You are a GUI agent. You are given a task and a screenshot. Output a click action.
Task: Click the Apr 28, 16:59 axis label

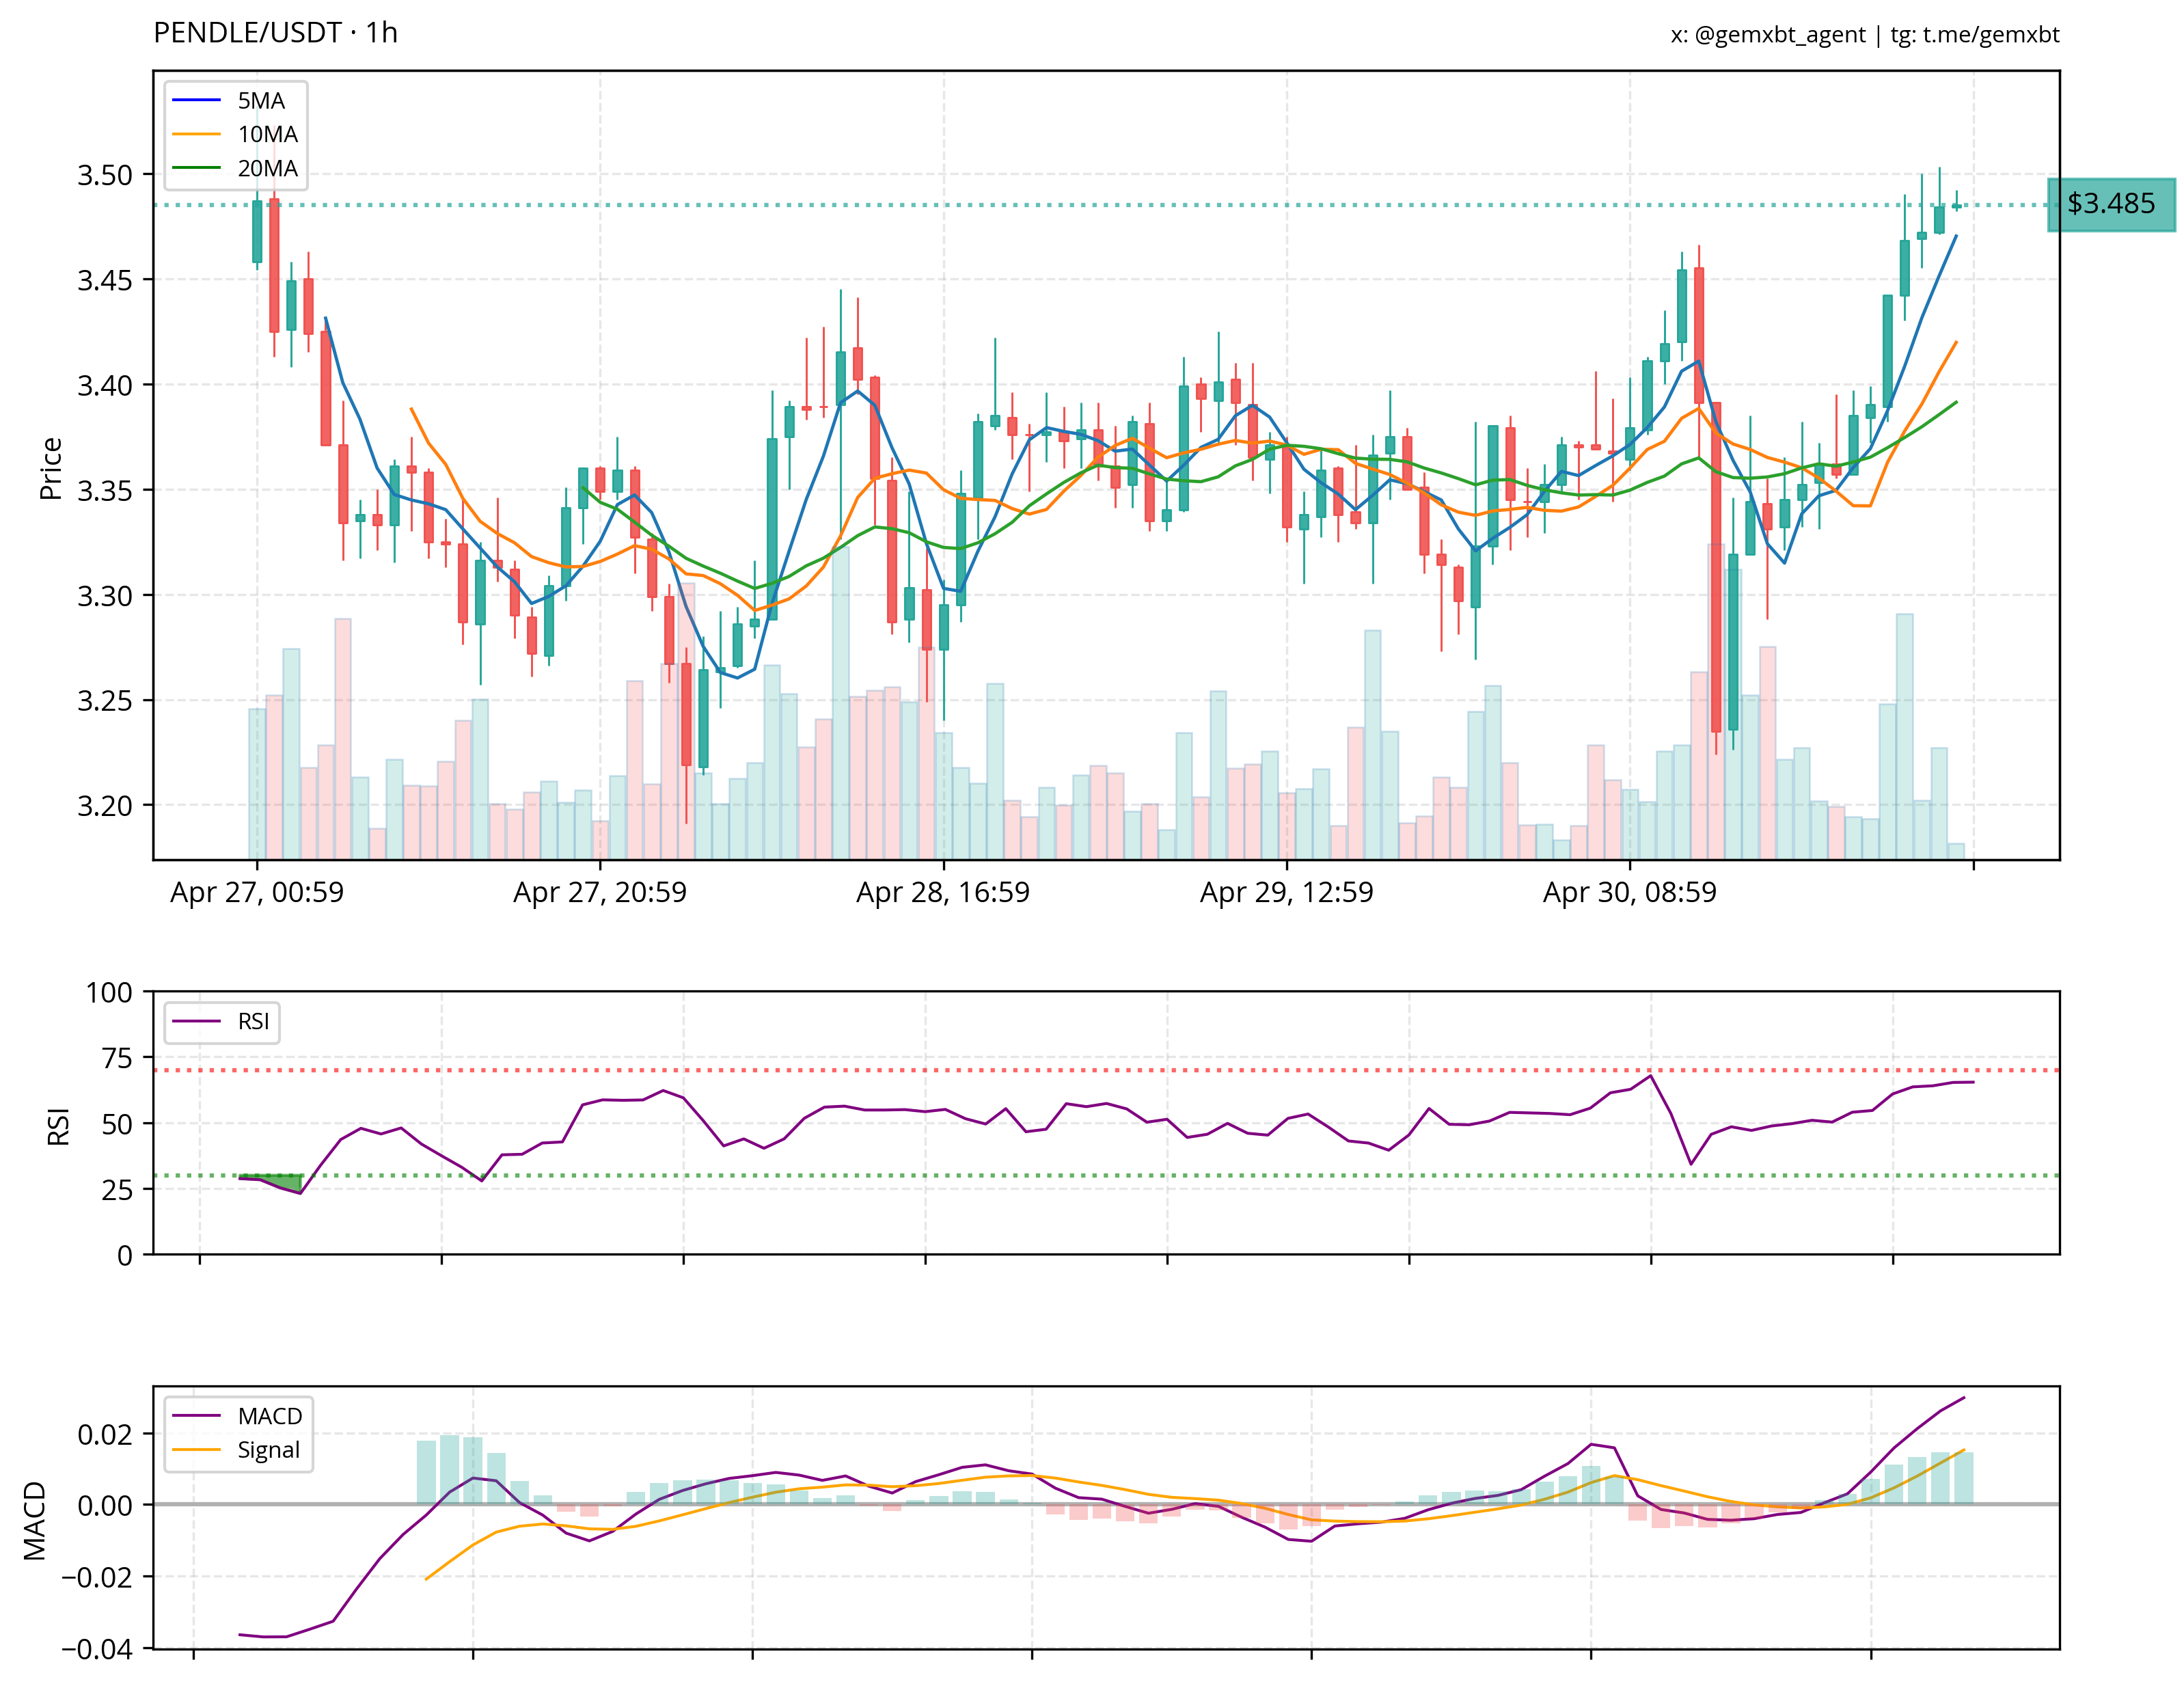(943, 892)
